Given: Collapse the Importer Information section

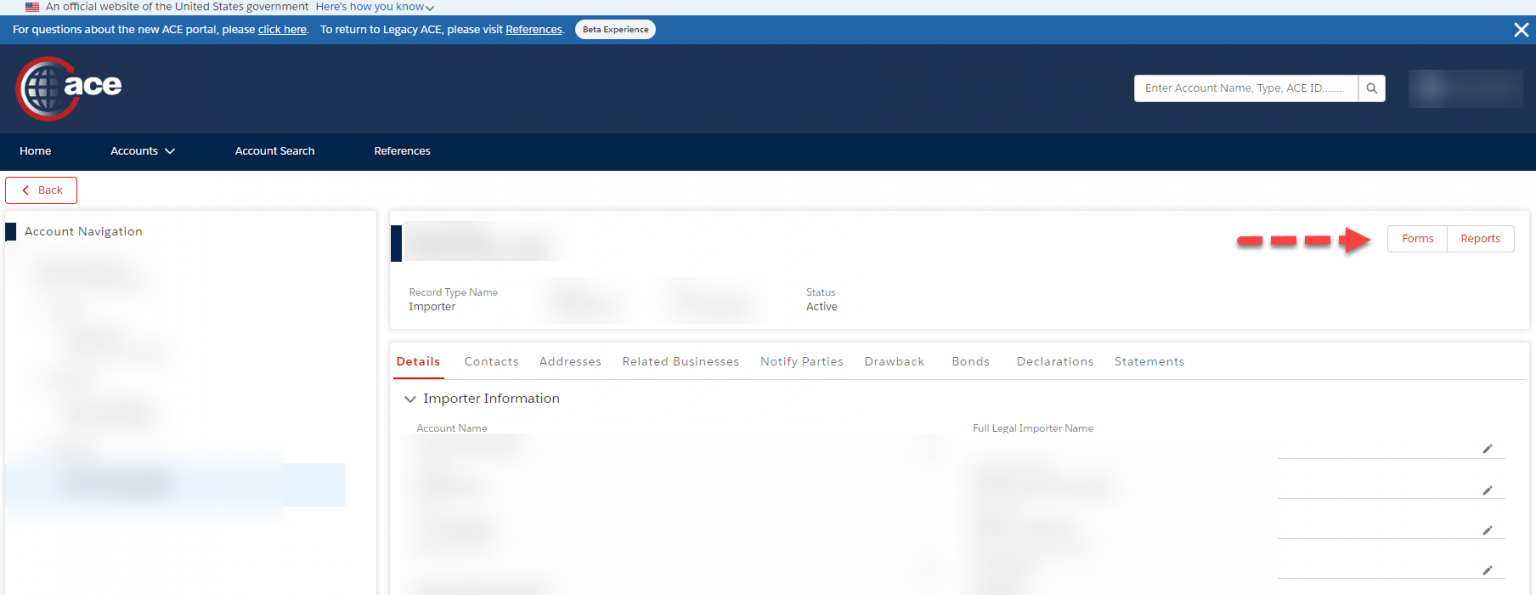Looking at the screenshot, I should click(409, 399).
